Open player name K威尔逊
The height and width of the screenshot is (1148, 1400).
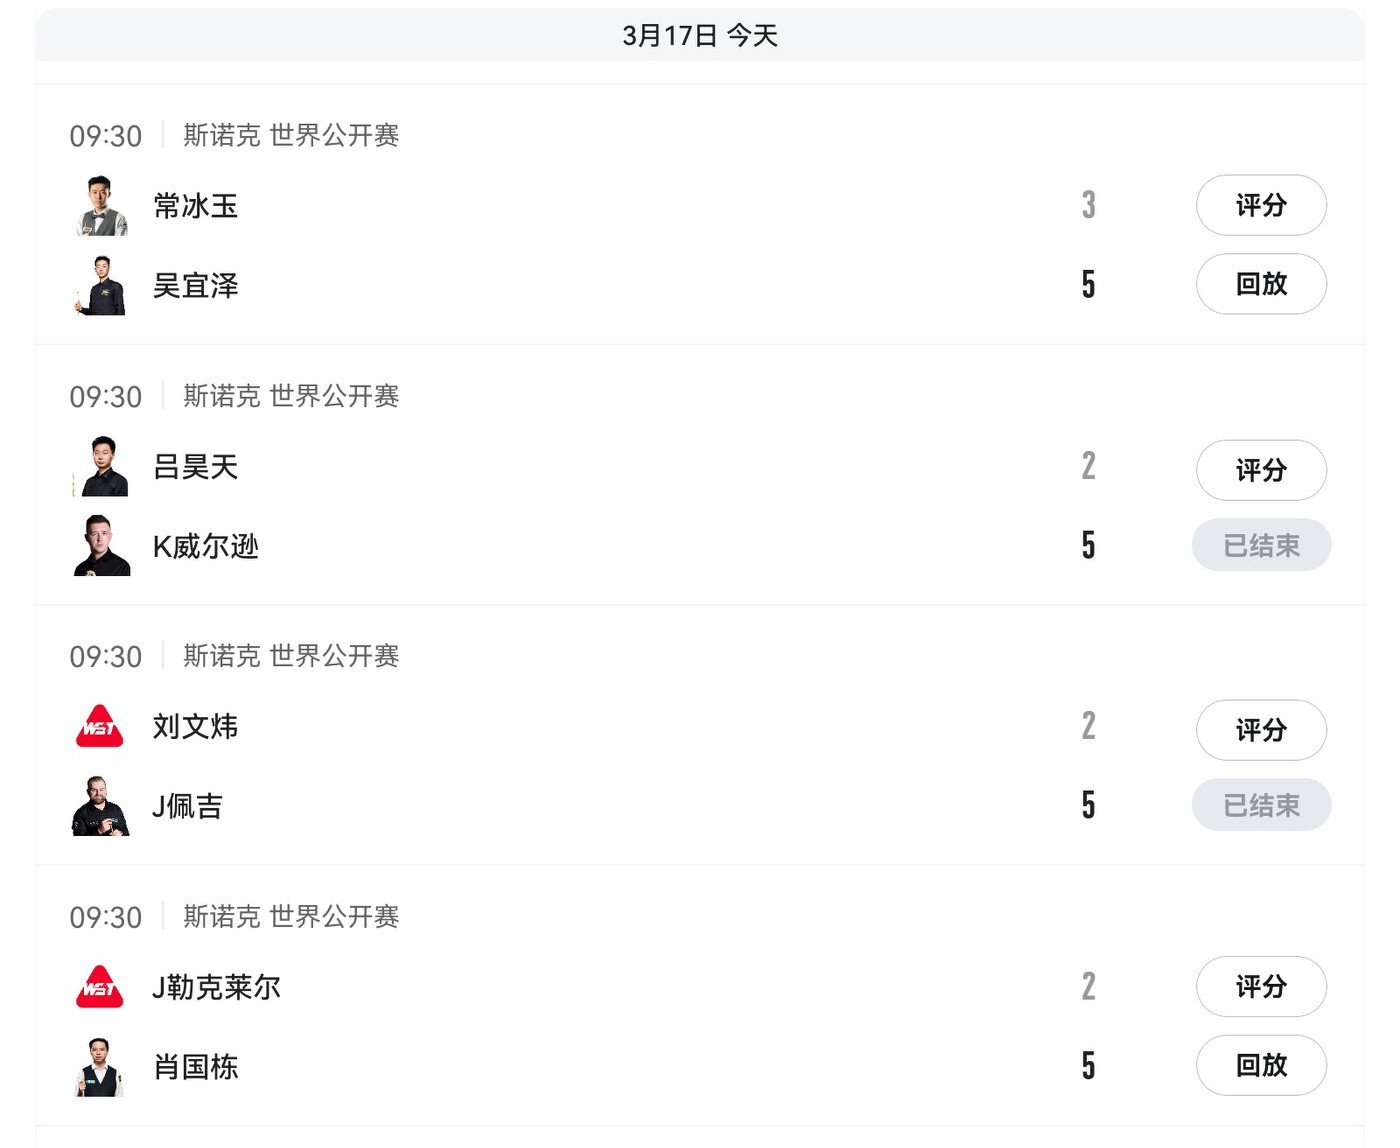pyautogui.click(x=206, y=546)
